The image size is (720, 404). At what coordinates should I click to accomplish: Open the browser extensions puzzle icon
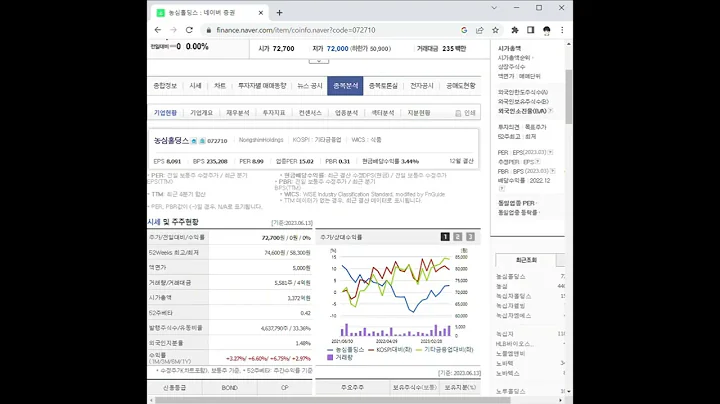(515, 30)
